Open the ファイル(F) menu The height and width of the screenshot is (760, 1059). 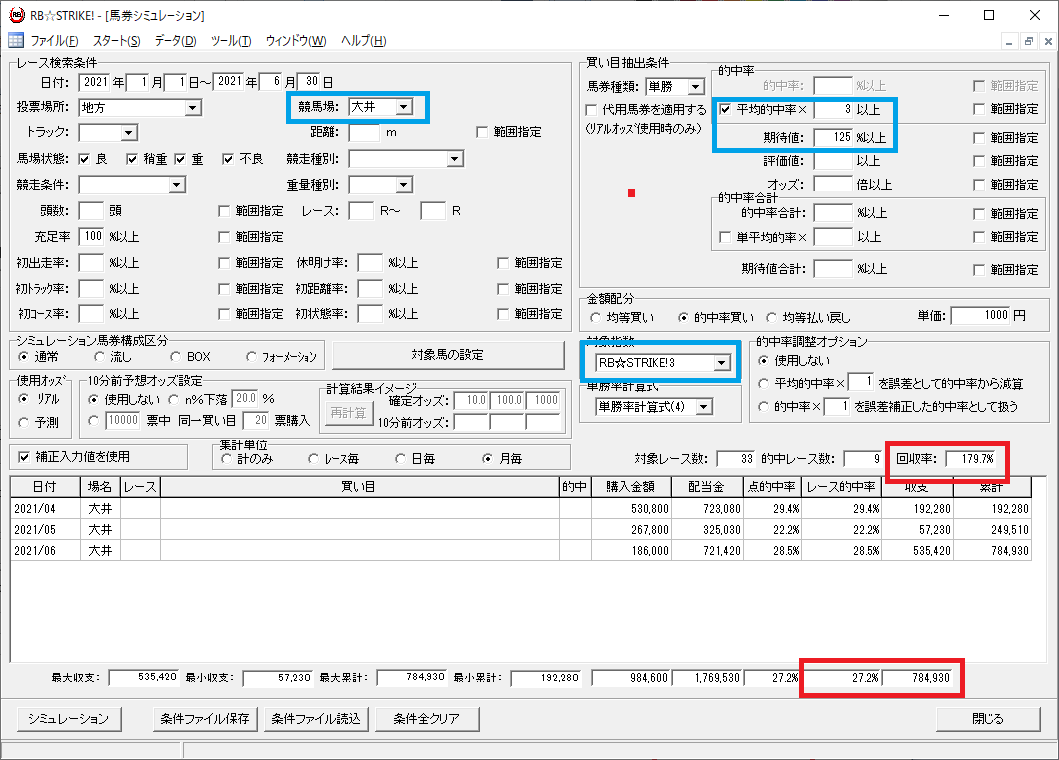pos(54,41)
